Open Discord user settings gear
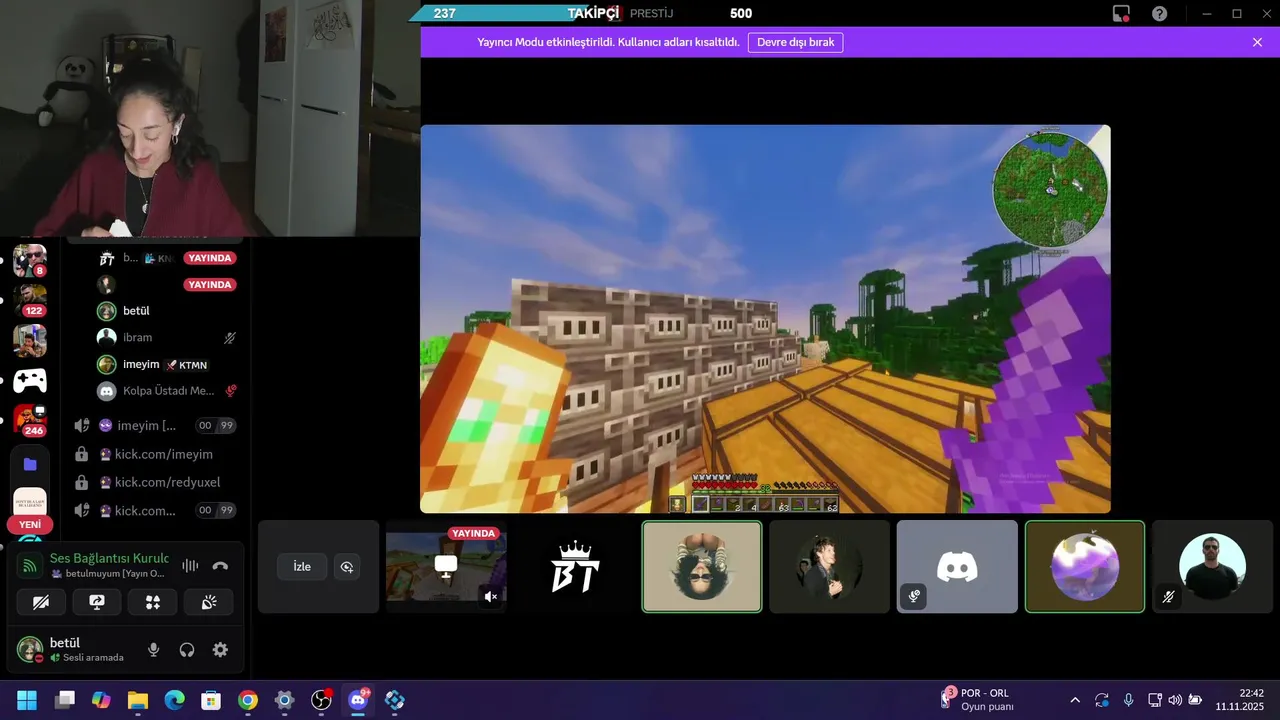Viewport: 1280px width, 720px height. pyautogui.click(x=220, y=650)
